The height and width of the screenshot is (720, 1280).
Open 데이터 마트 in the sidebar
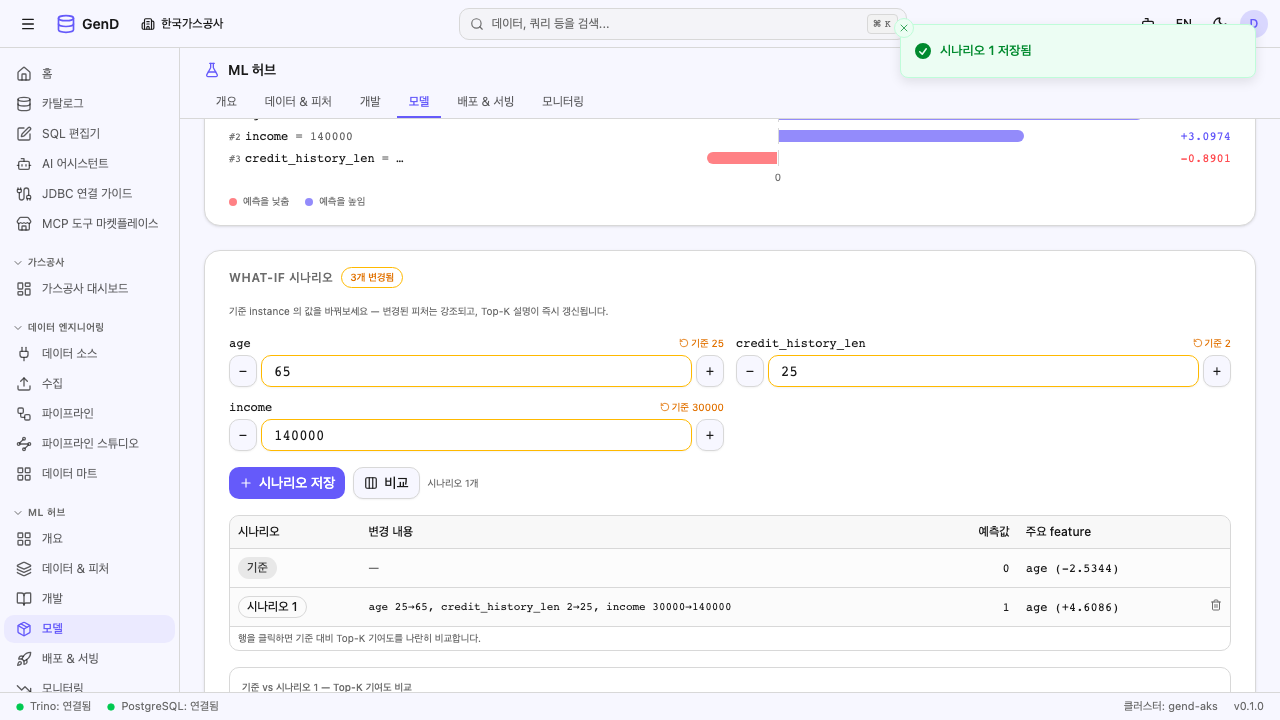pos(90,474)
